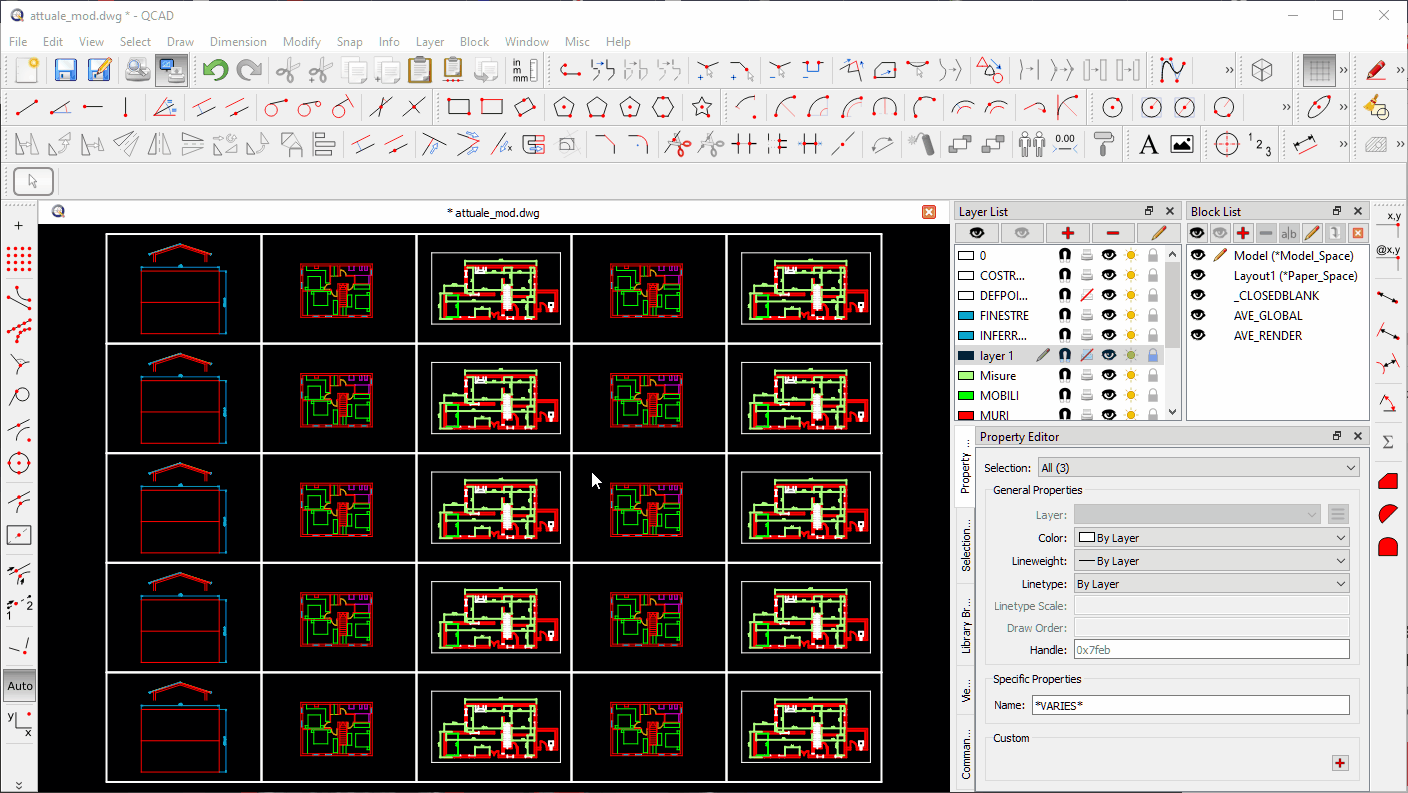The image size is (1408, 793).
Task: Click Show All Layers button in Layer List
Action: pyautogui.click(x=978, y=233)
